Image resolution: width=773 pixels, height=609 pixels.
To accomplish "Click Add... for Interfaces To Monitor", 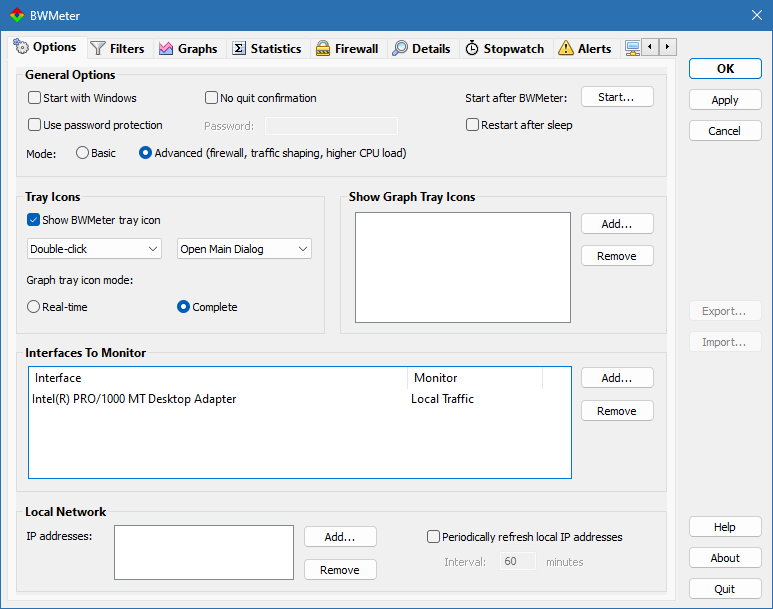I will coord(617,378).
